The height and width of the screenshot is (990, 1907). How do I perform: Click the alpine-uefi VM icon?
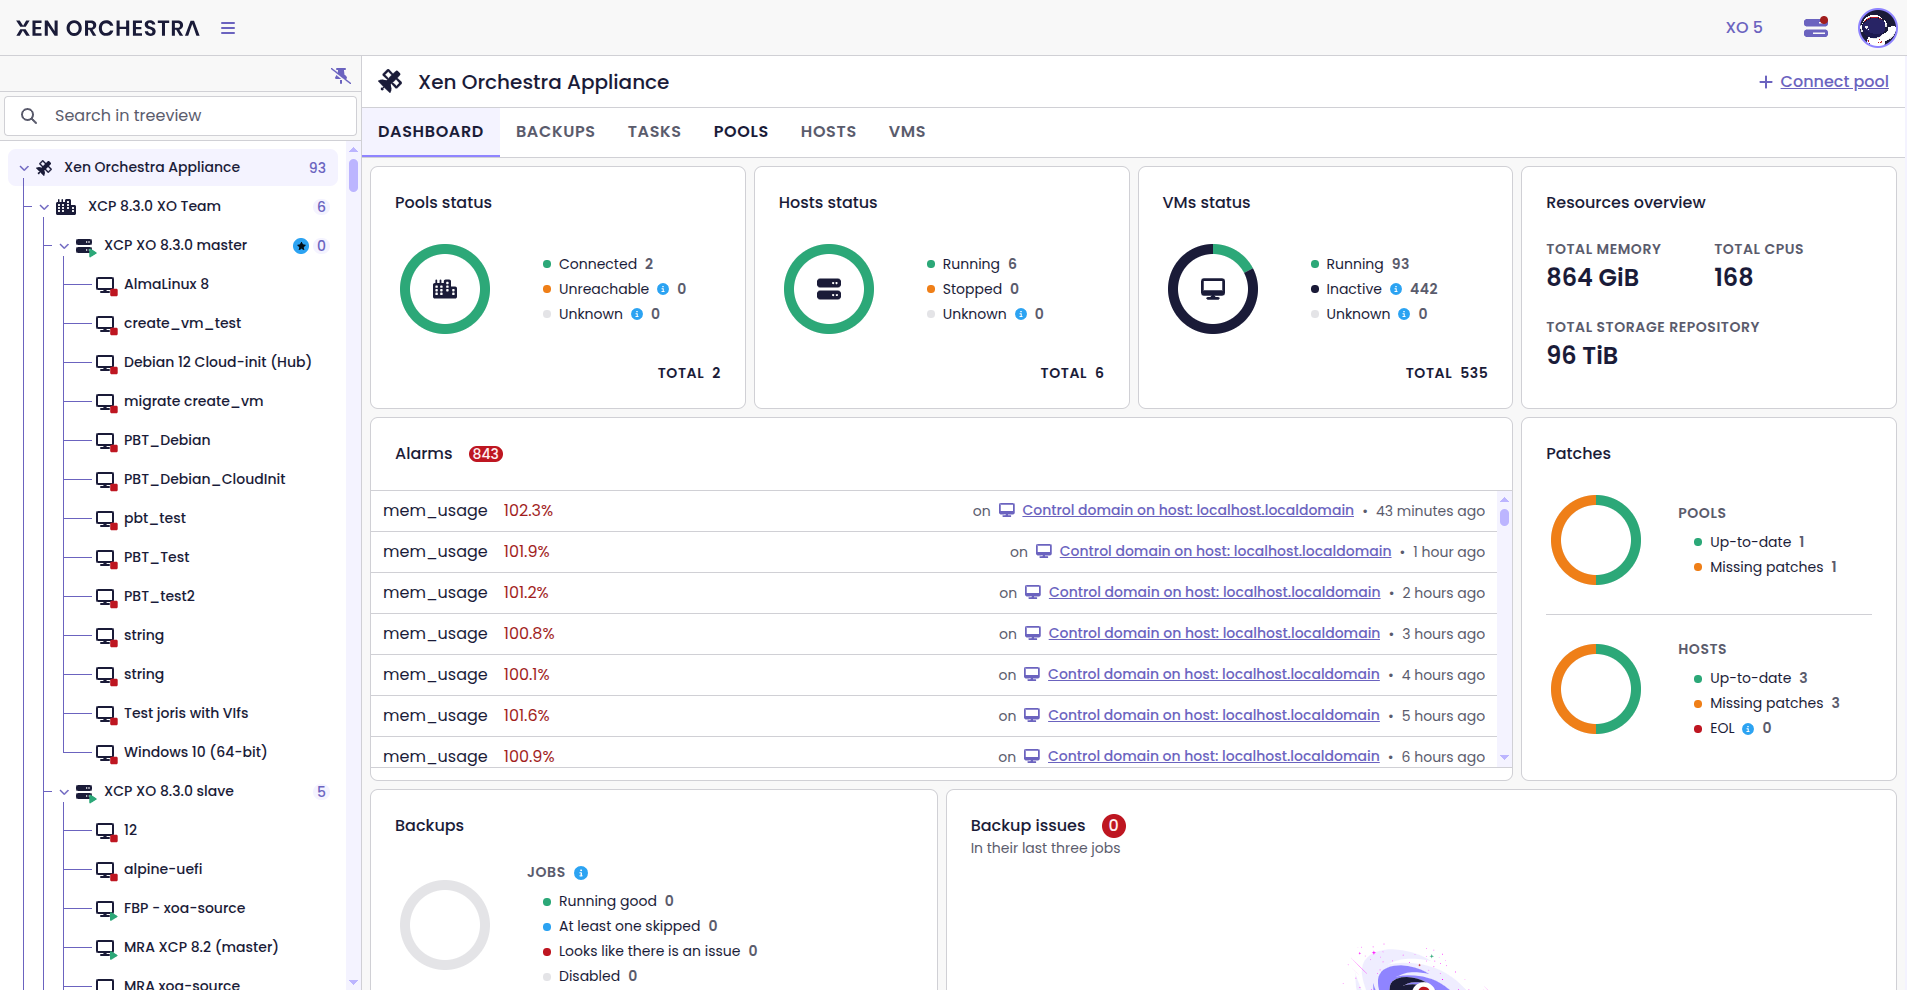106,870
